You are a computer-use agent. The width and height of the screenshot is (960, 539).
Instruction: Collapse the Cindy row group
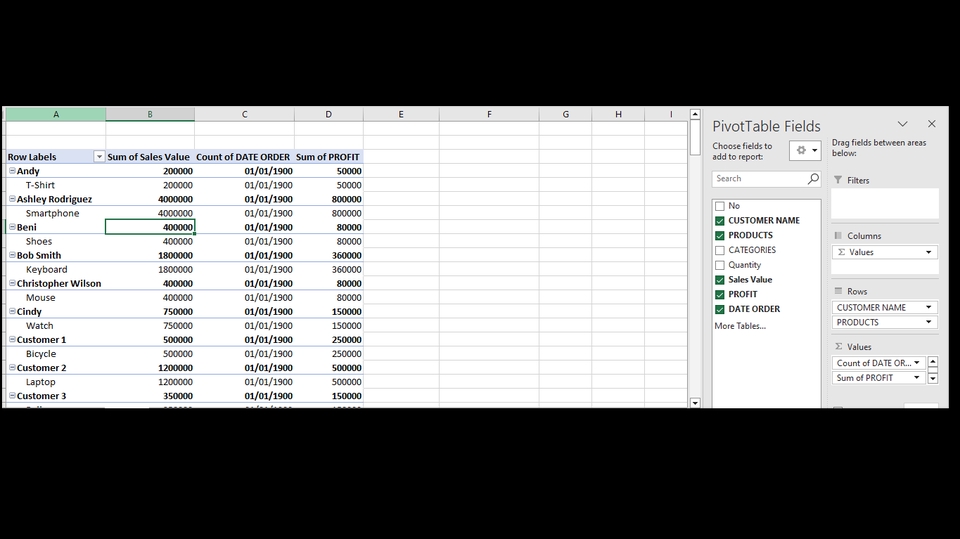point(12,311)
